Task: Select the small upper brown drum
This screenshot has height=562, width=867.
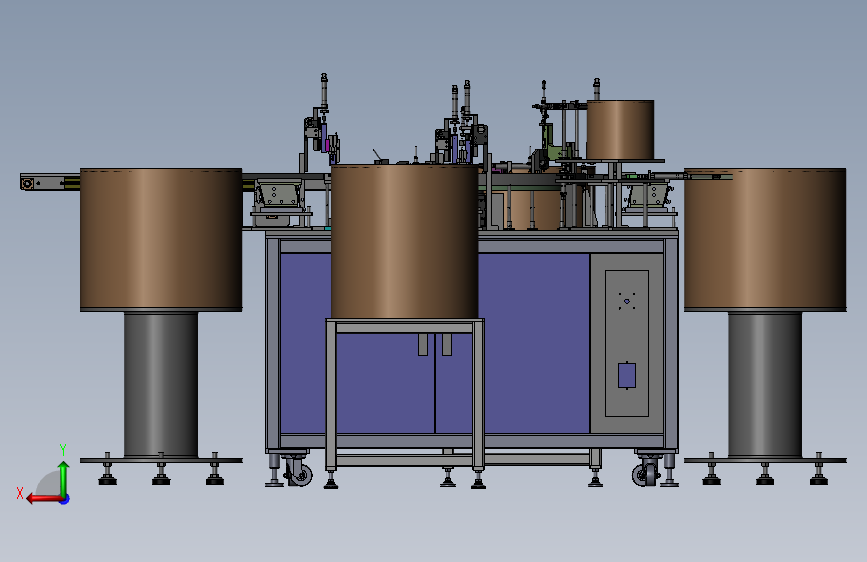Action: point(620,130)
